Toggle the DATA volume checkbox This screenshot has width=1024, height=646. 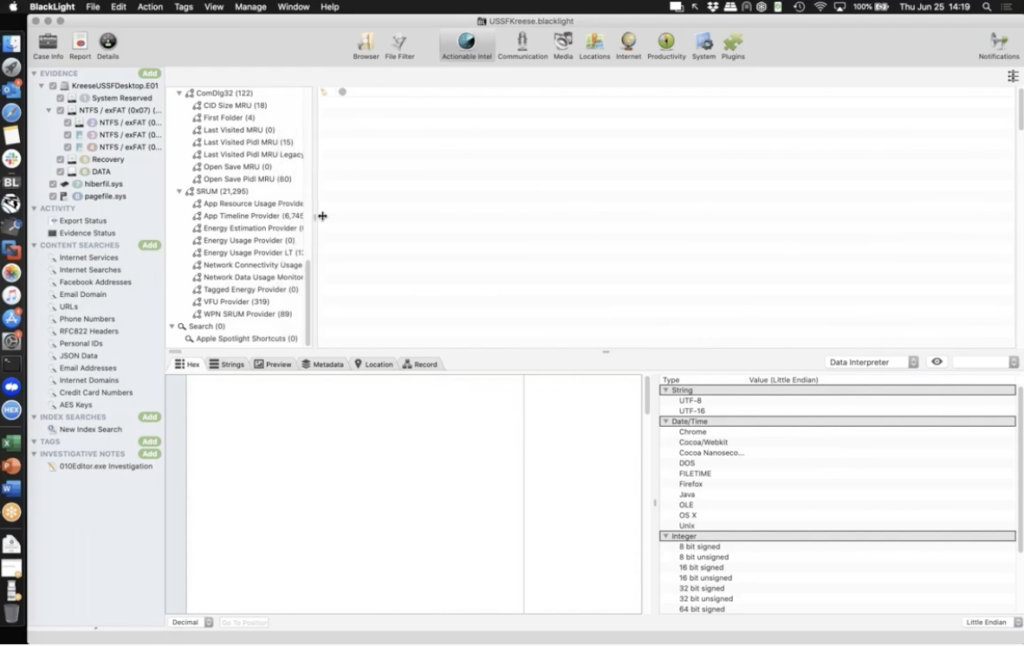pyautogui.click(x=60, y=172)
